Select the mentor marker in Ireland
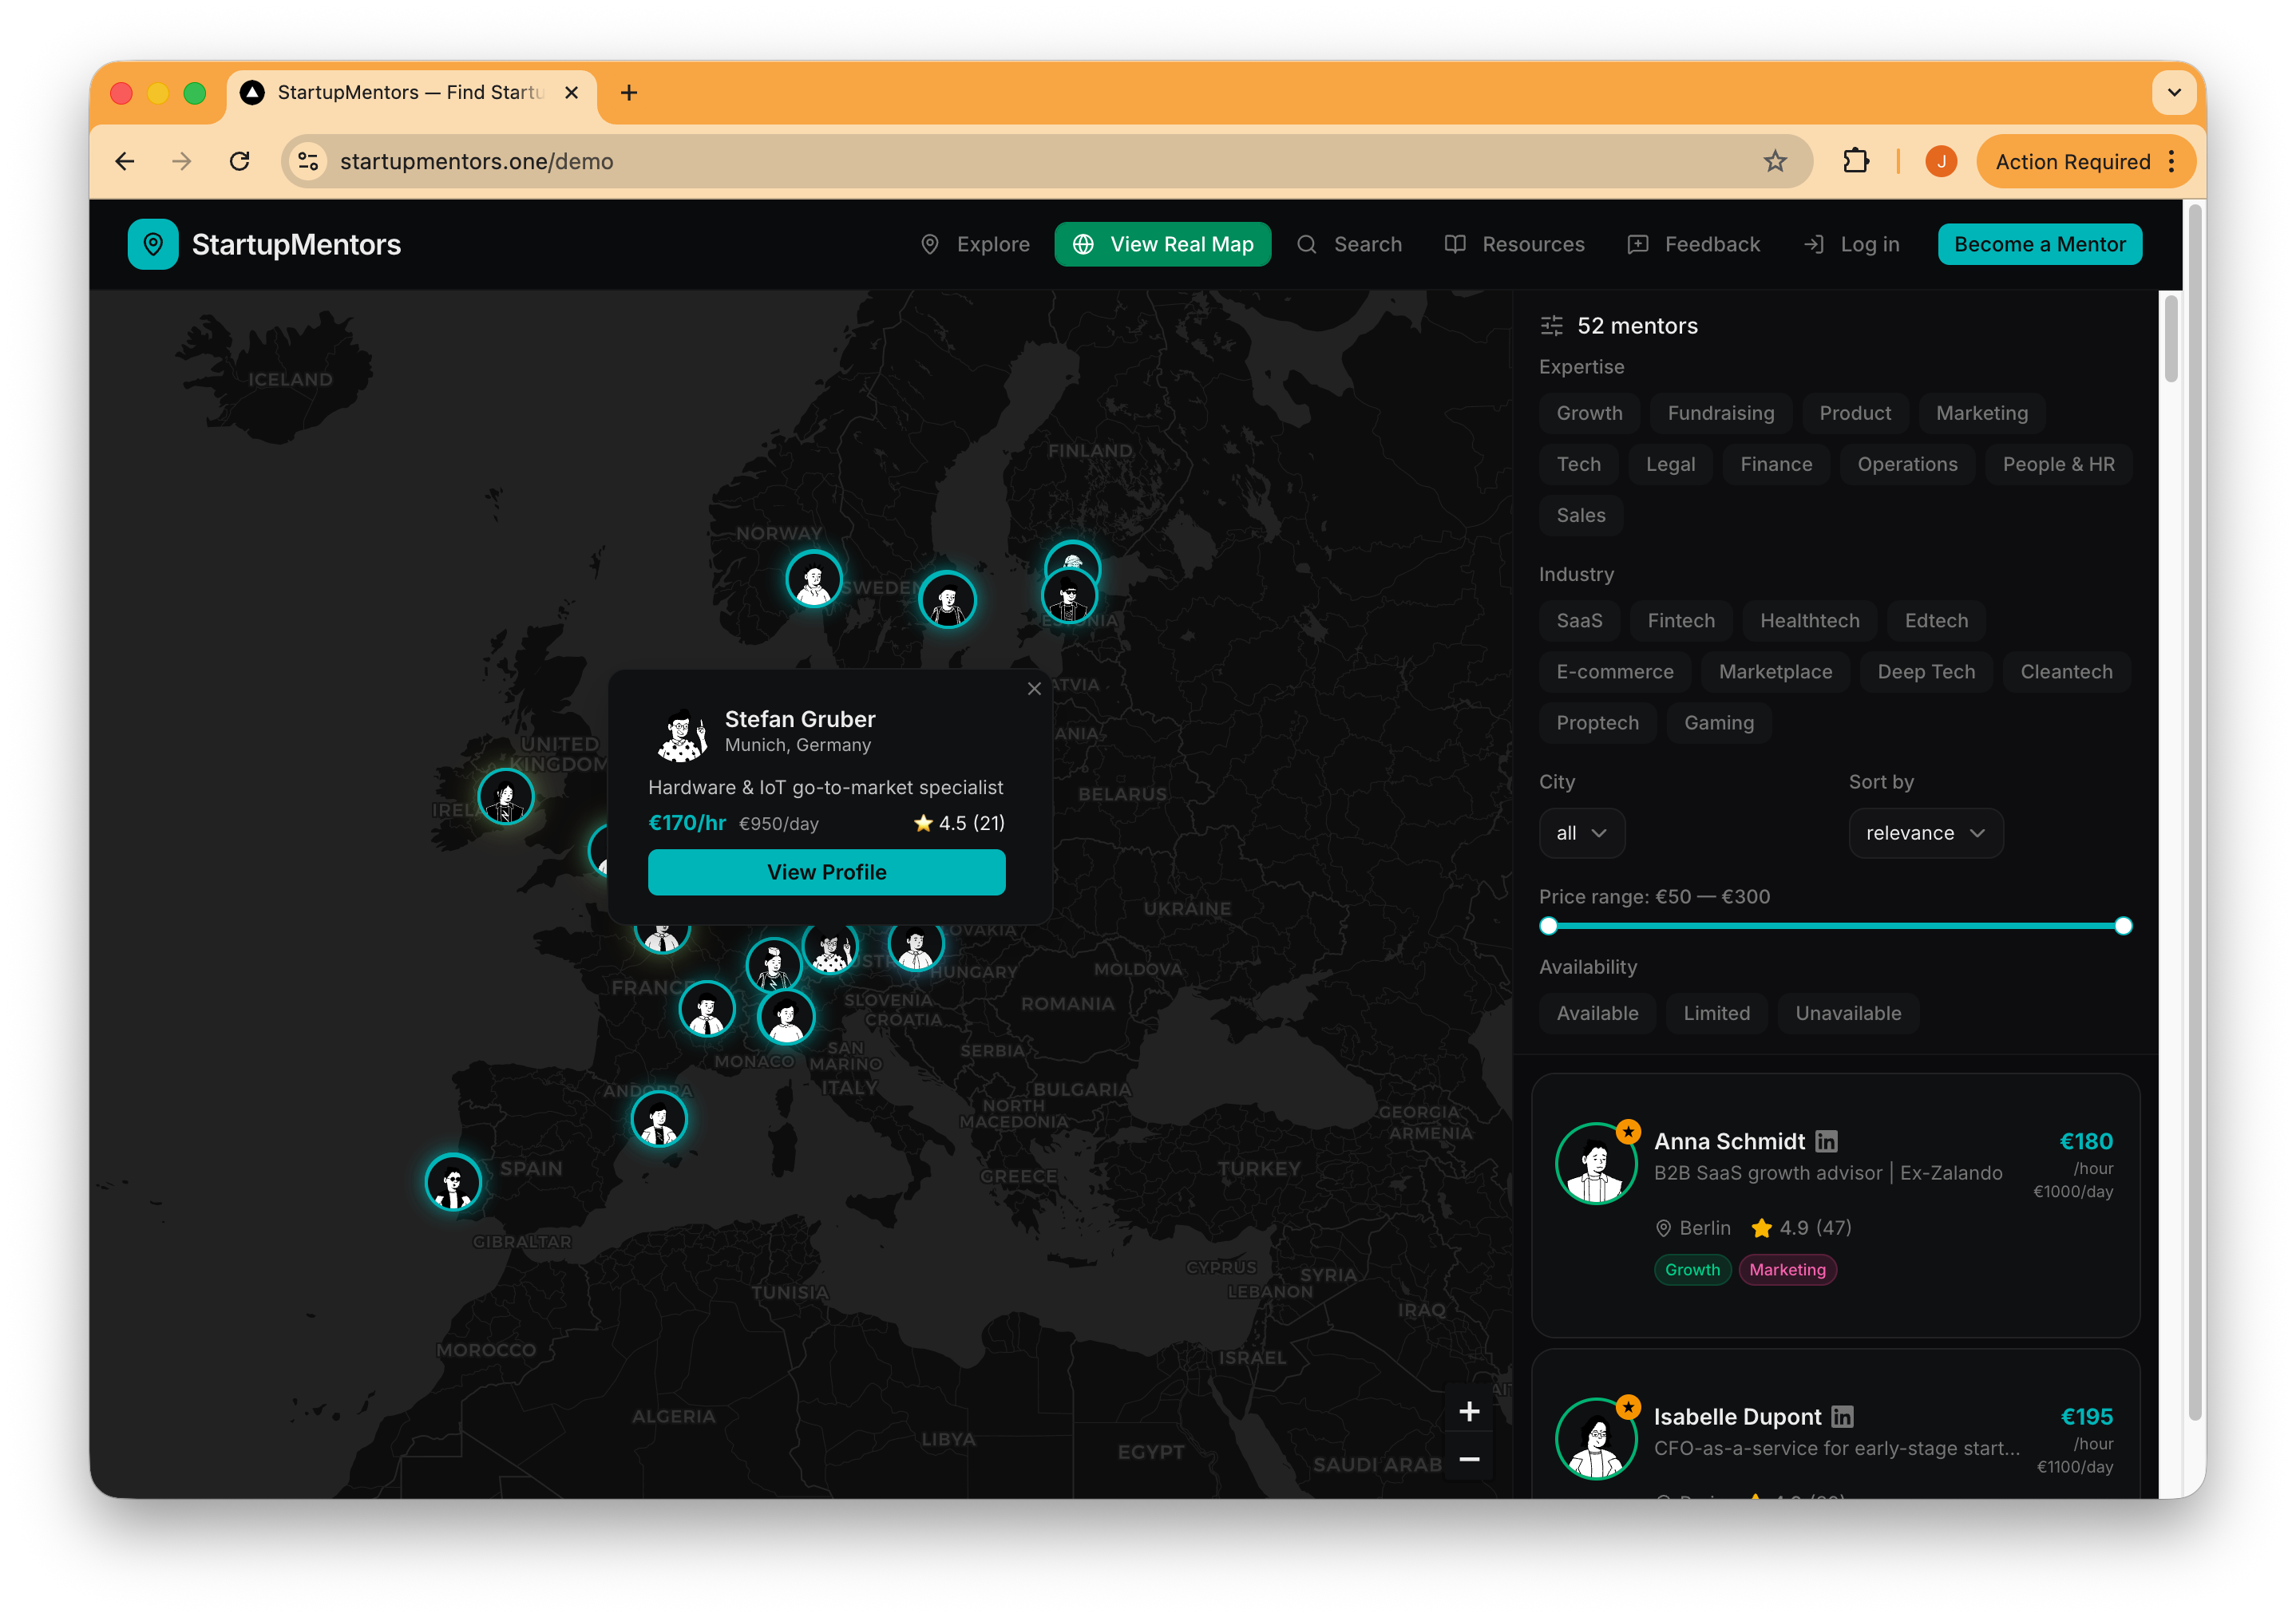 pyautogui.click(x=506, y=797)
